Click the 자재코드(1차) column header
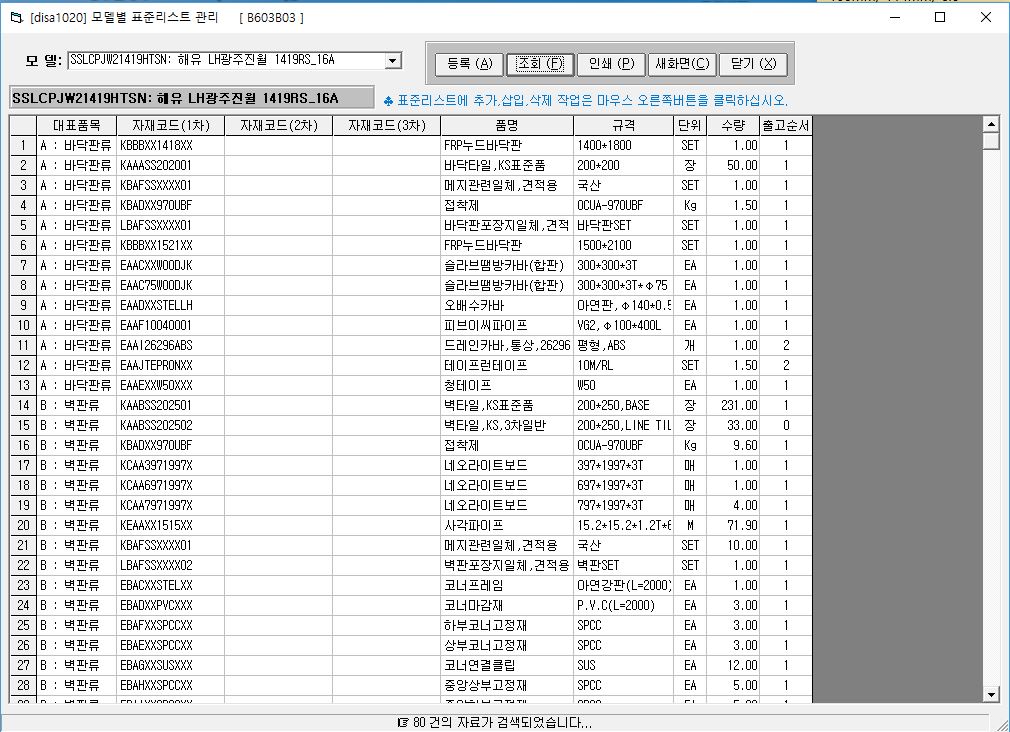Viewport: 1010px width, 732px height. point(170,125)
